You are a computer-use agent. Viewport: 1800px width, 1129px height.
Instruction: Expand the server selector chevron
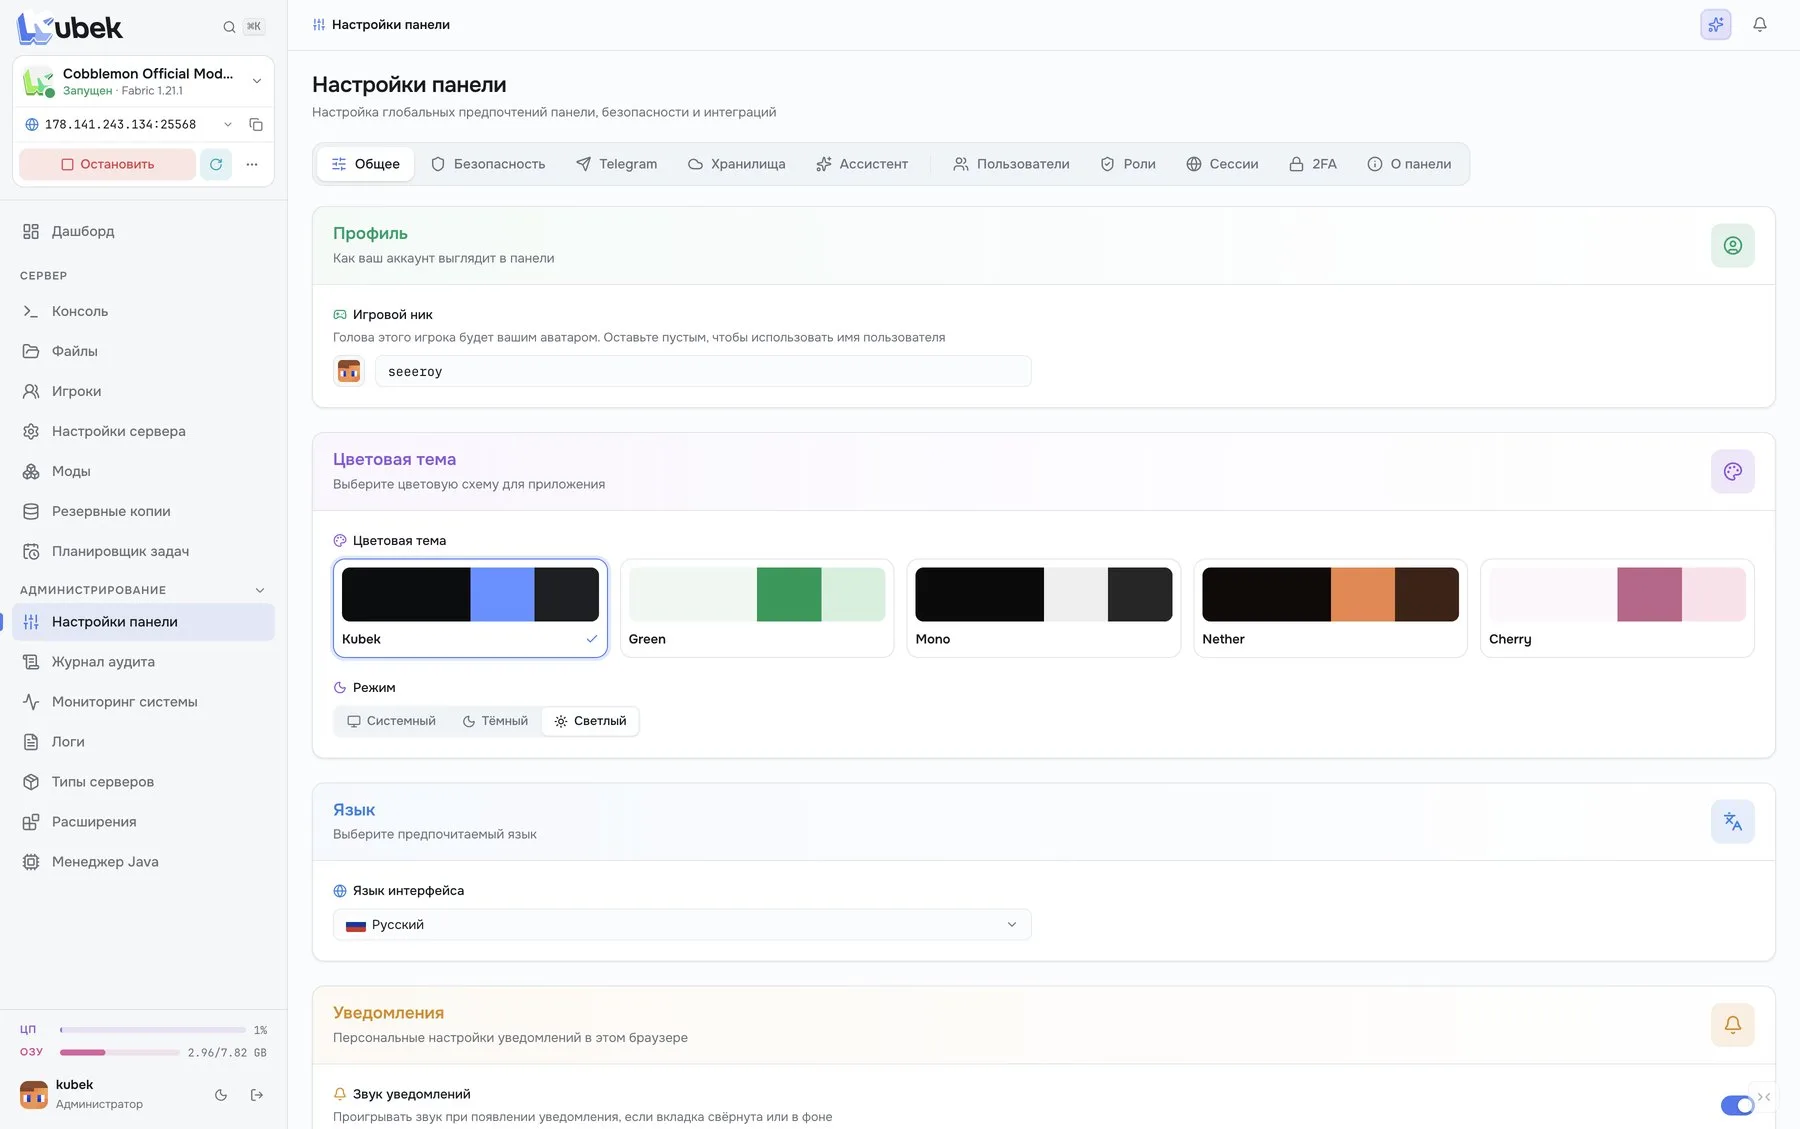(257, 81)
